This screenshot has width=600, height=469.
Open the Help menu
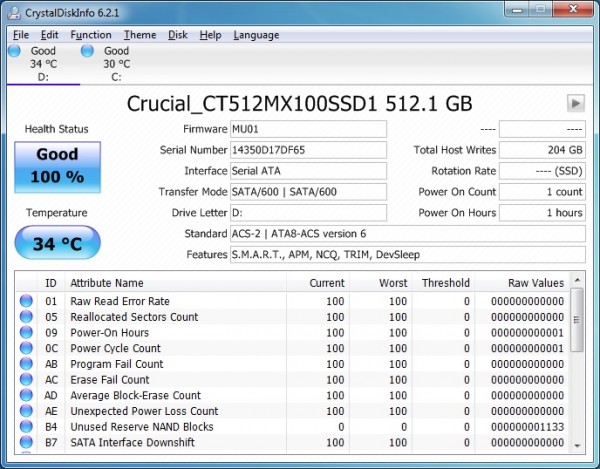(210, 35)
